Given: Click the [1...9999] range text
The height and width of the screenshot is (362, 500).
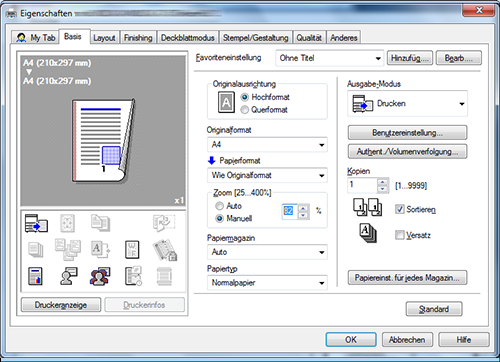Looking at the screenshot, I should (411, 186).
